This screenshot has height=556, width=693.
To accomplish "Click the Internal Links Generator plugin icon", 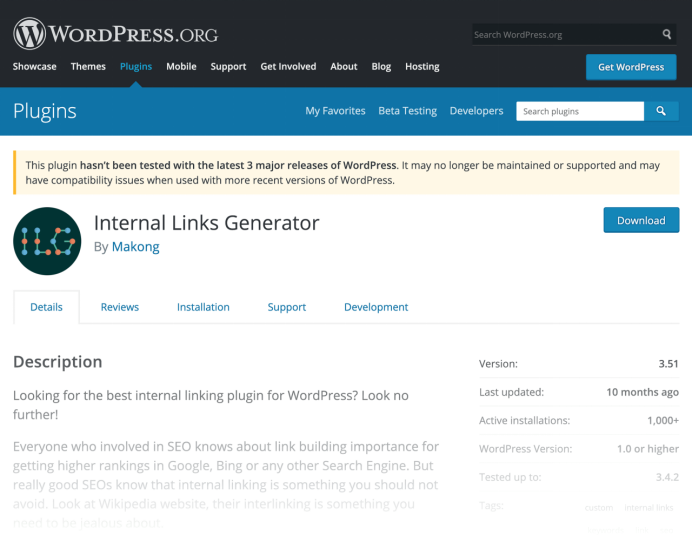I will click(47, 241).
